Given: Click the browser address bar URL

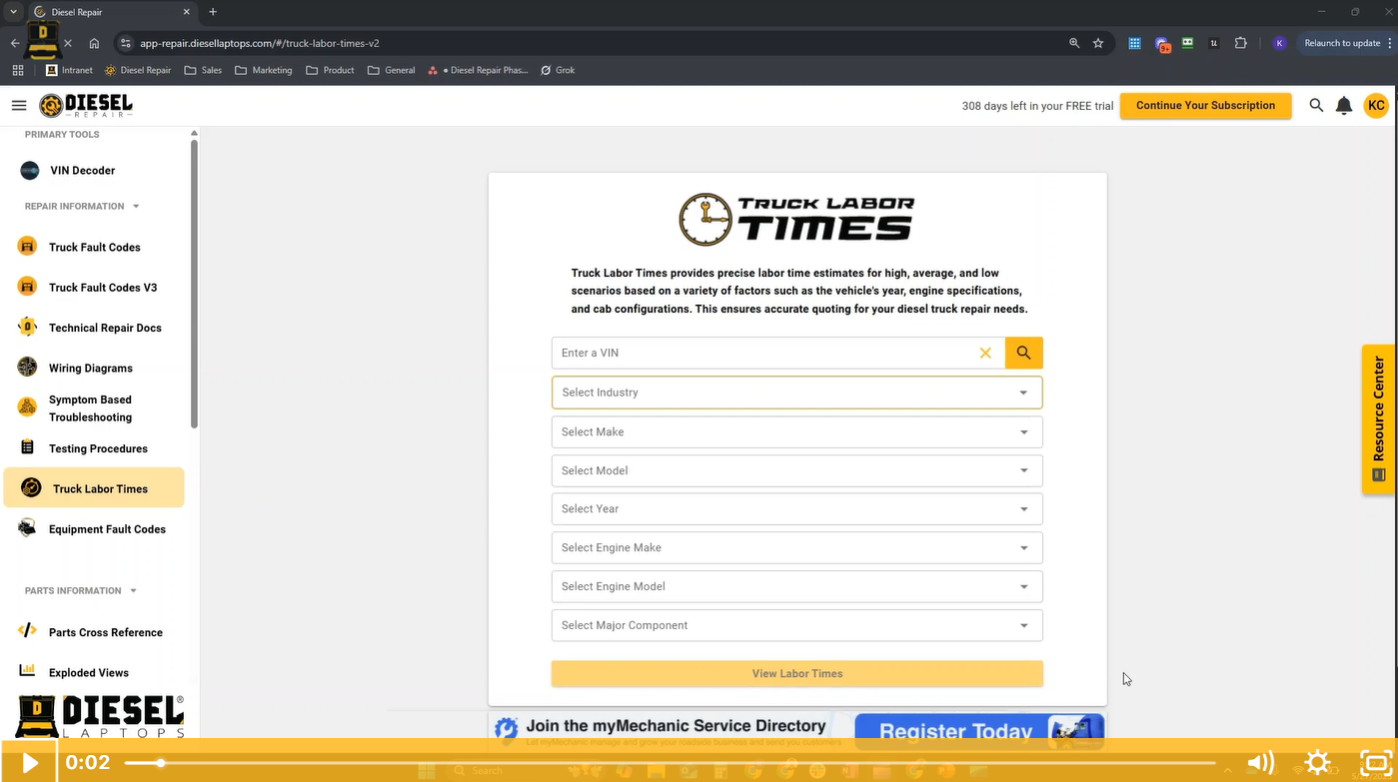Looking at the screenshot, I should pyautogui.click(x=260, y=43).
